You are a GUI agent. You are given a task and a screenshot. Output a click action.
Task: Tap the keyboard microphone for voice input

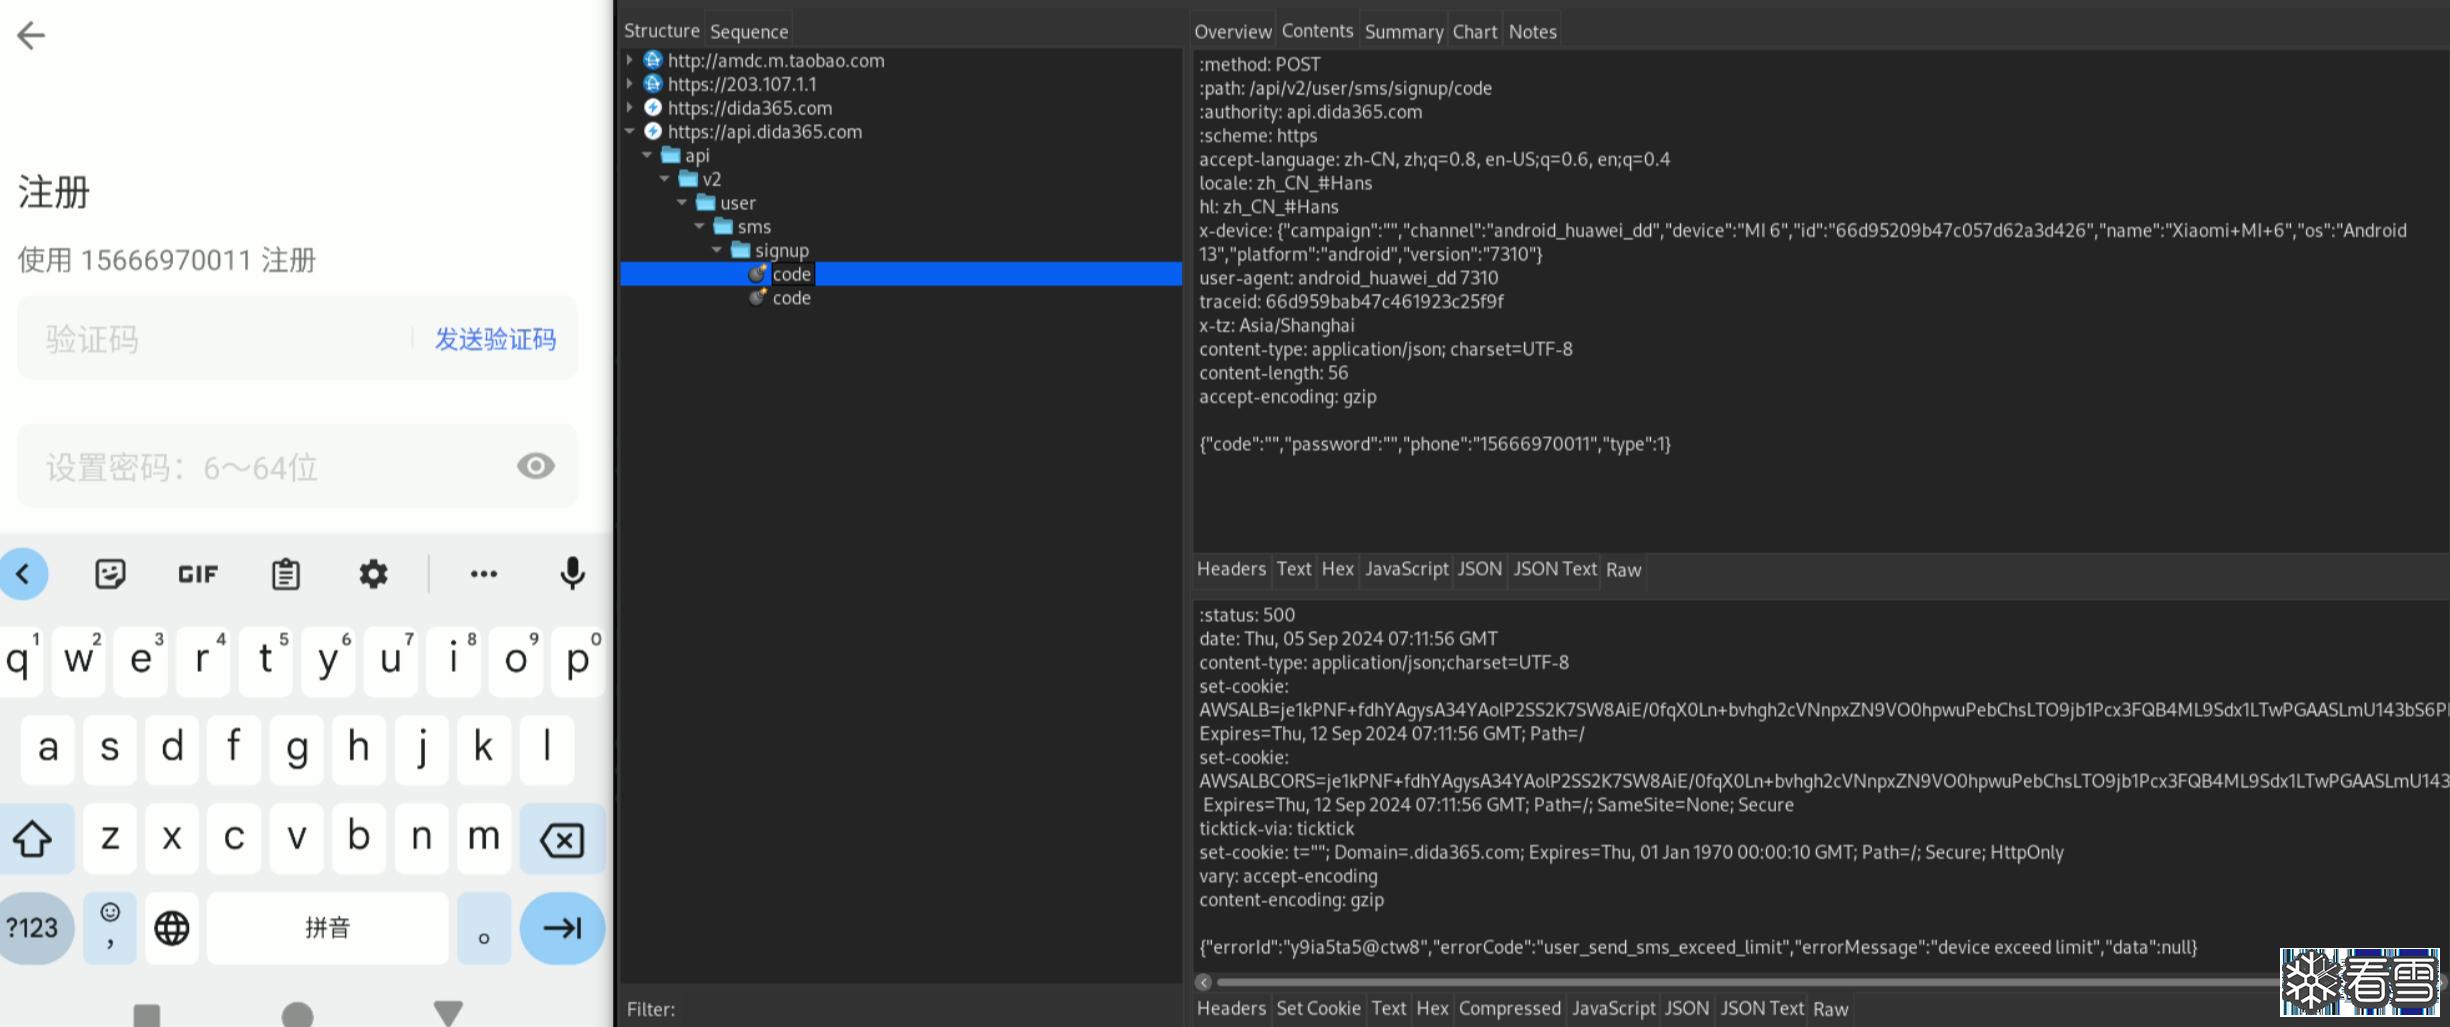572,574
